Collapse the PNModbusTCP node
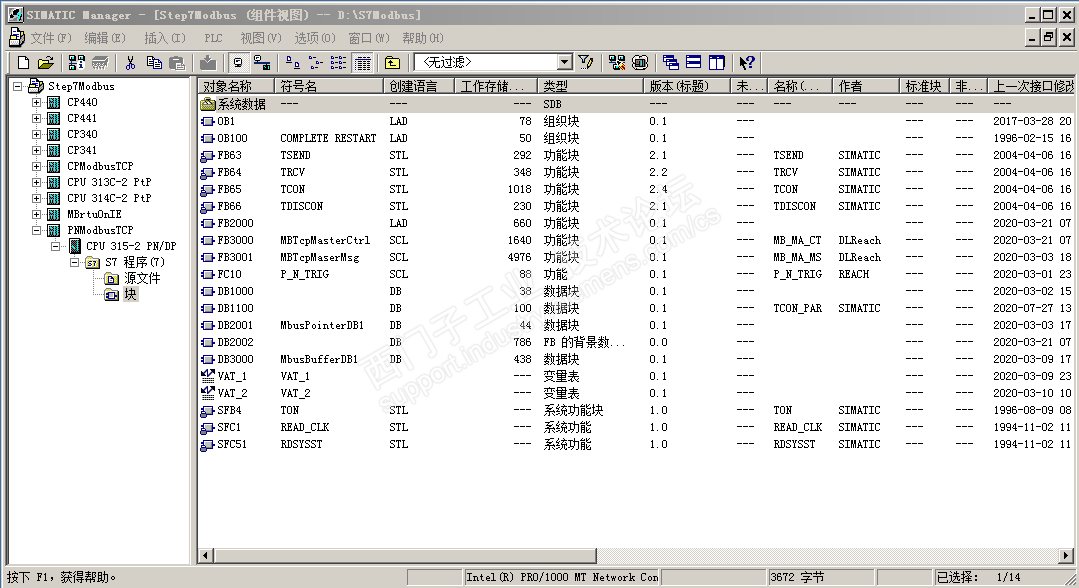This screenshot has height=588, width=1079. pyautogui.click(x=36, y=230)
